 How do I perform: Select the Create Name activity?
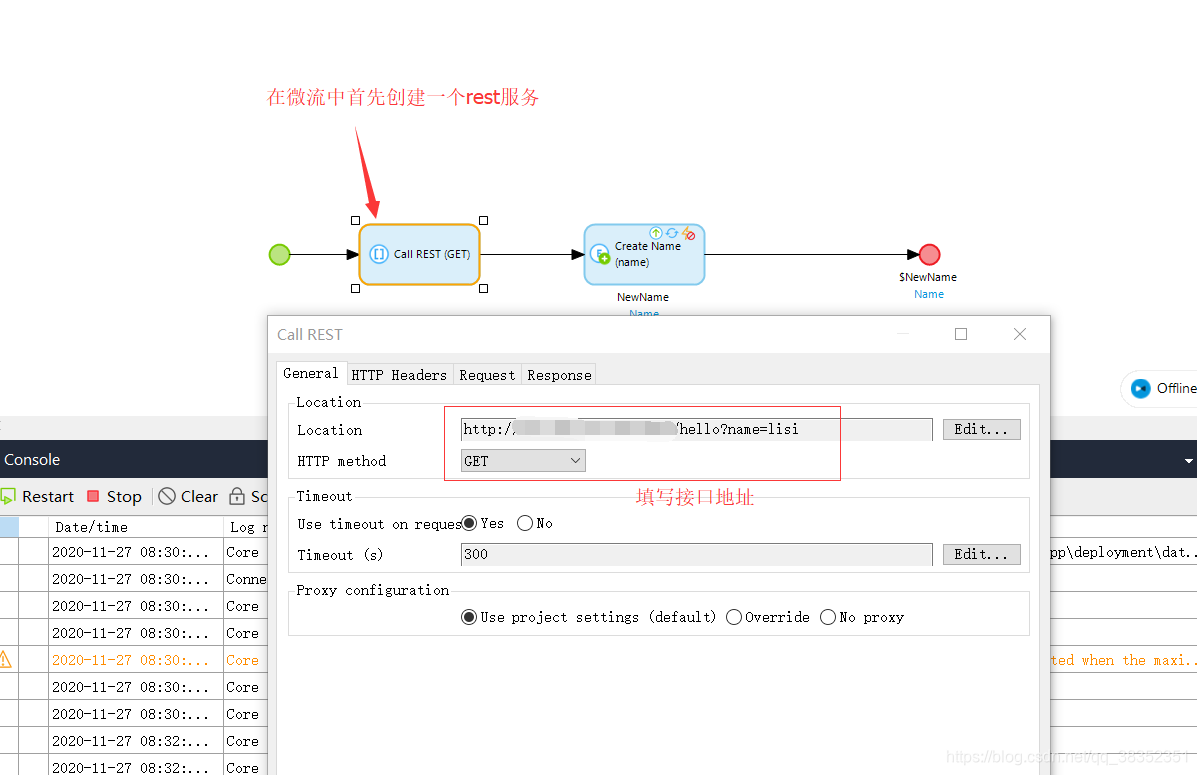point(644,254)
